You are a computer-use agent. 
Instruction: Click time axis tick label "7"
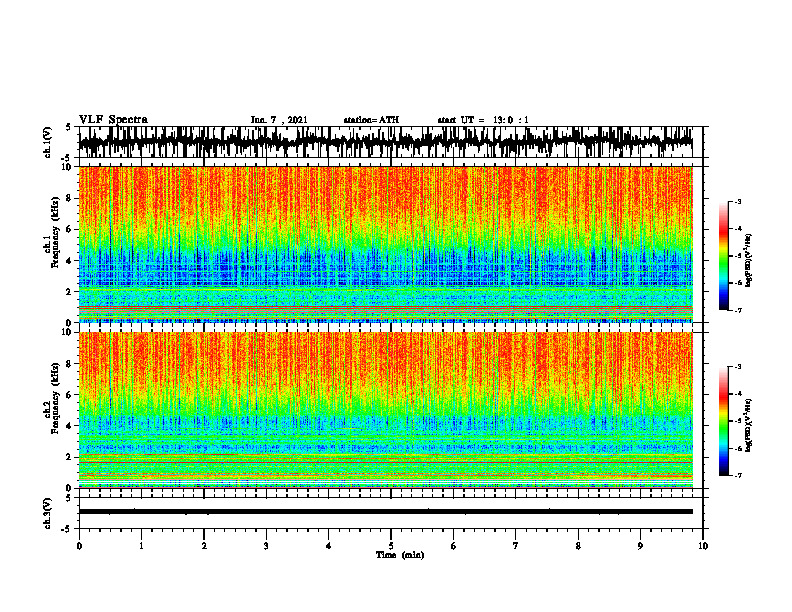coord(516,546)
